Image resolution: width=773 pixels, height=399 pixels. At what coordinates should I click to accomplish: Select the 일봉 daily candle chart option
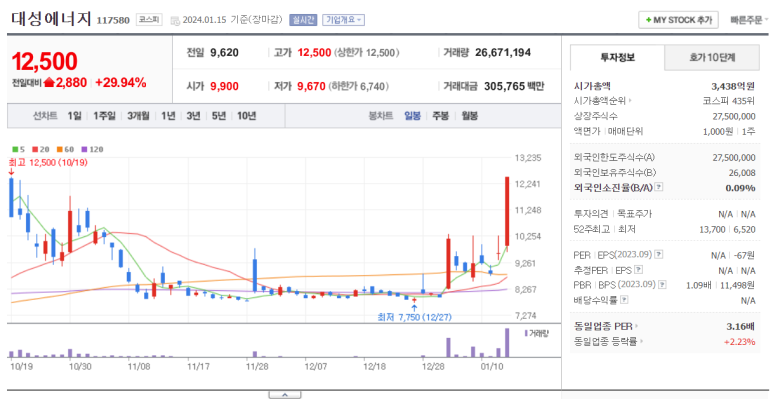coord(412,116)
